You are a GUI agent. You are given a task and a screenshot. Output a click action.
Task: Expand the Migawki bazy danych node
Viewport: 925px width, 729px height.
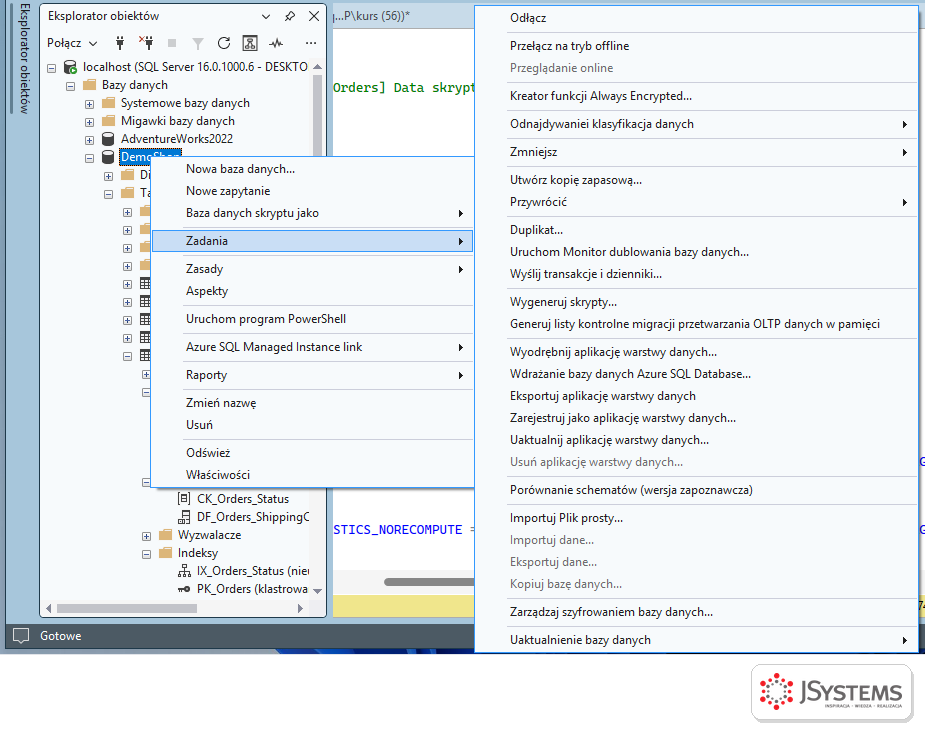tap(89, 122)
